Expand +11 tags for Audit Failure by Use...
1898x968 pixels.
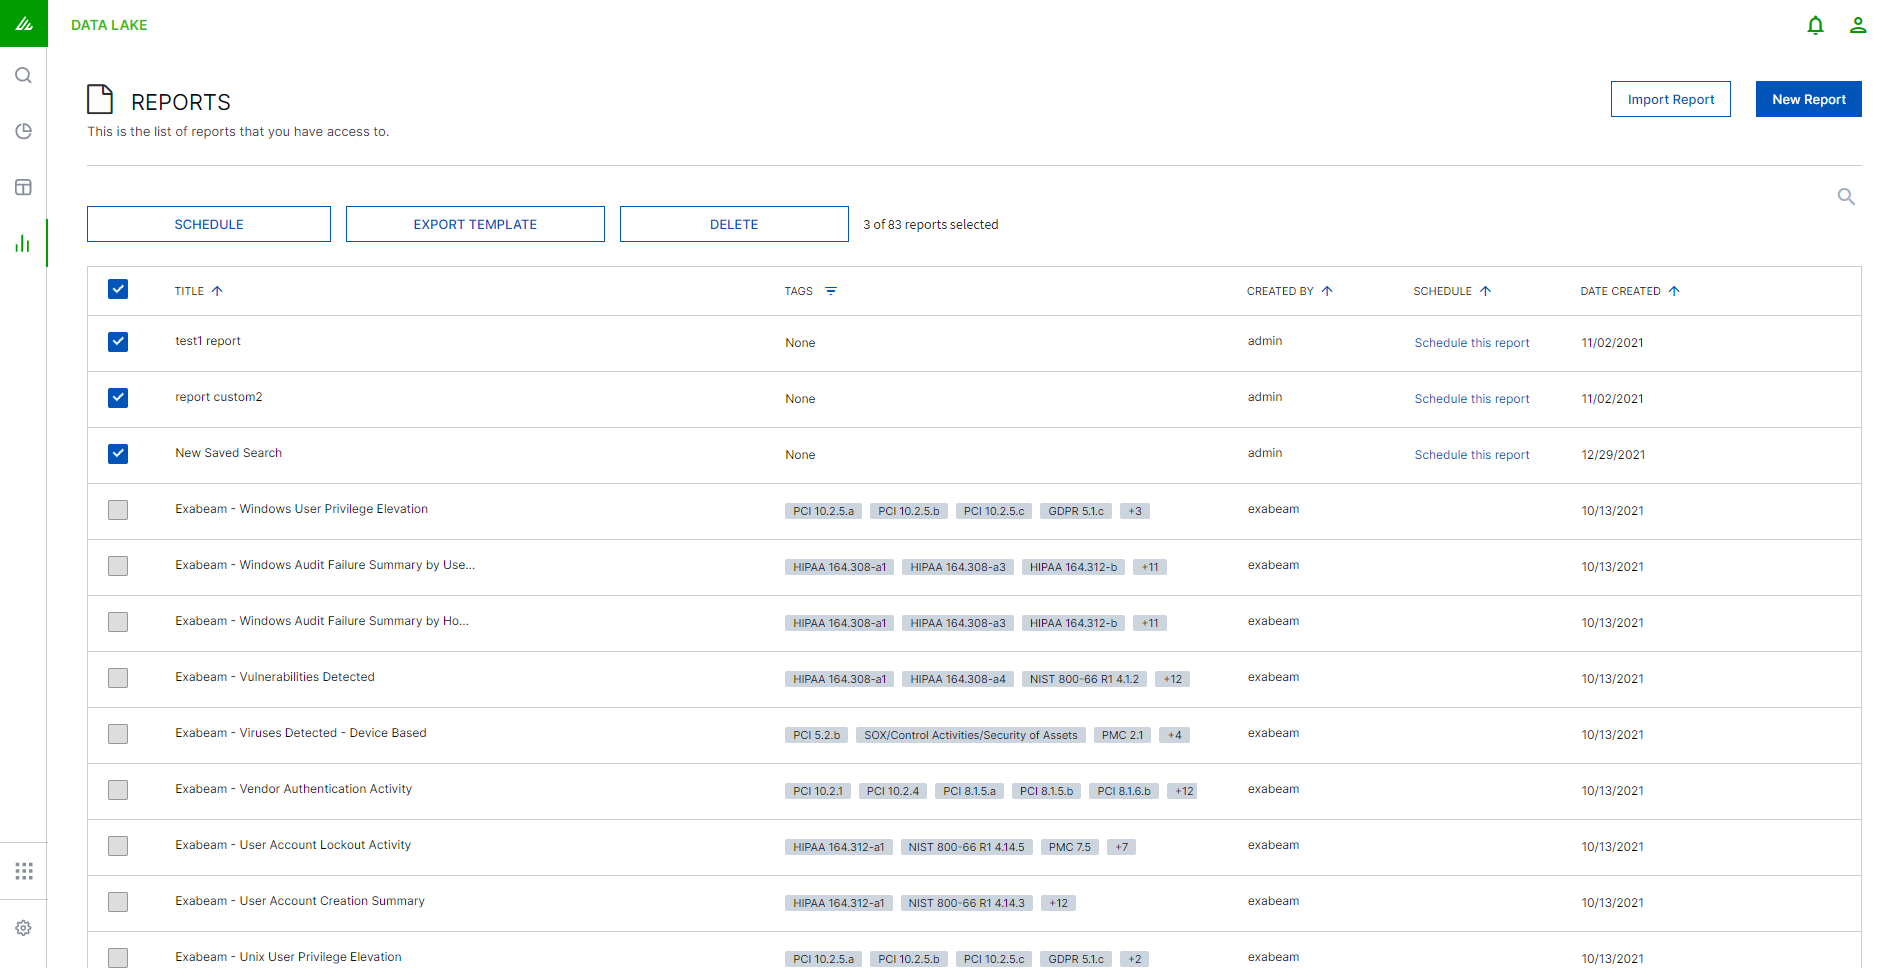tap(1150, 567)
